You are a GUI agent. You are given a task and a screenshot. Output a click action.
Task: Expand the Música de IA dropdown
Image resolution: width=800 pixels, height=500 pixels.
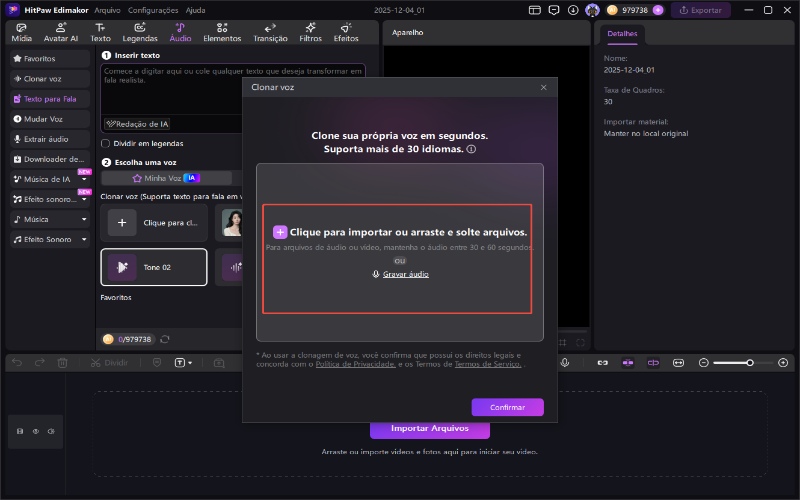84,179
